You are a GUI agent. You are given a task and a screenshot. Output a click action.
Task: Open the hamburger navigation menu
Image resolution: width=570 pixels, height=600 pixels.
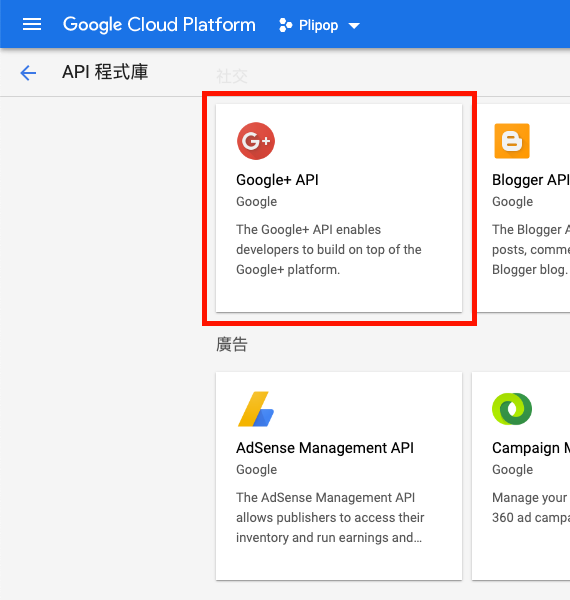coord(32,24)
